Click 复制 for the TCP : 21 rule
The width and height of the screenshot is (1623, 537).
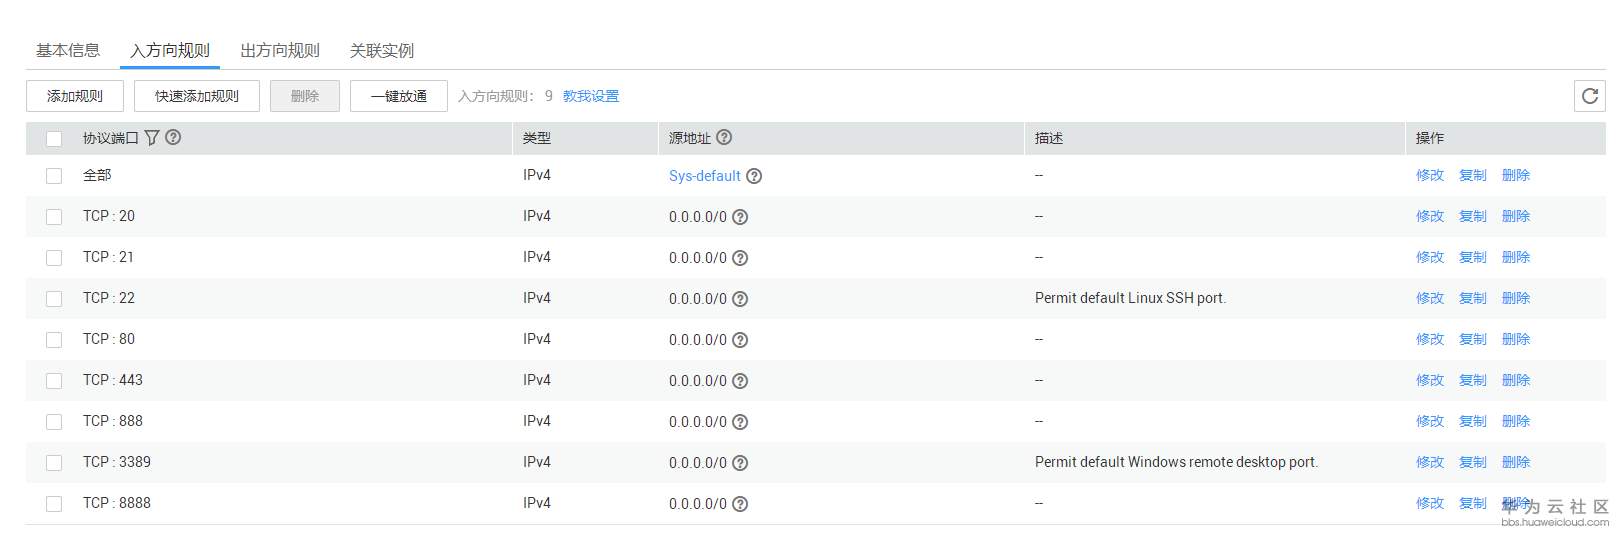coord(1473,257)
